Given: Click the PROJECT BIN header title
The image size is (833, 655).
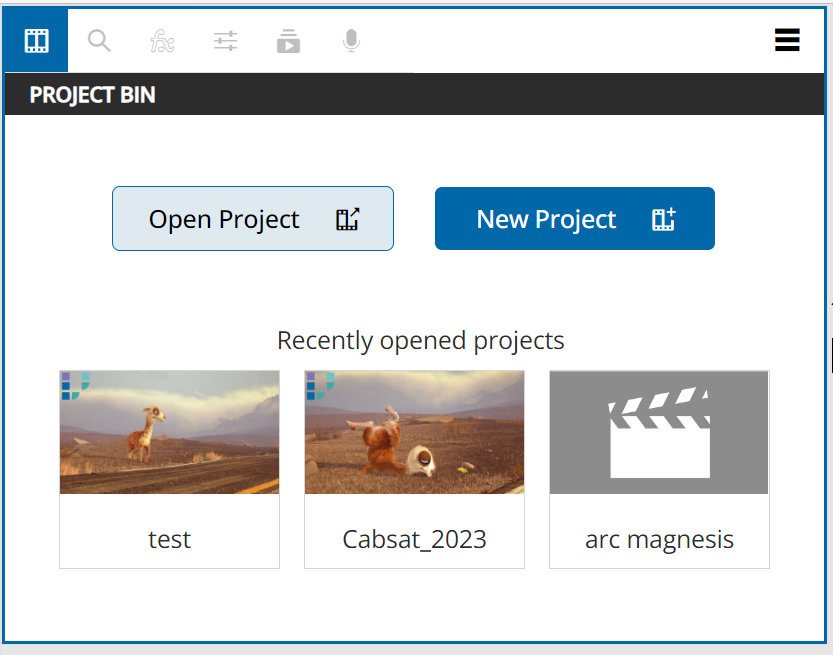Looking at the screenshot, I should (x=92, y=95).
